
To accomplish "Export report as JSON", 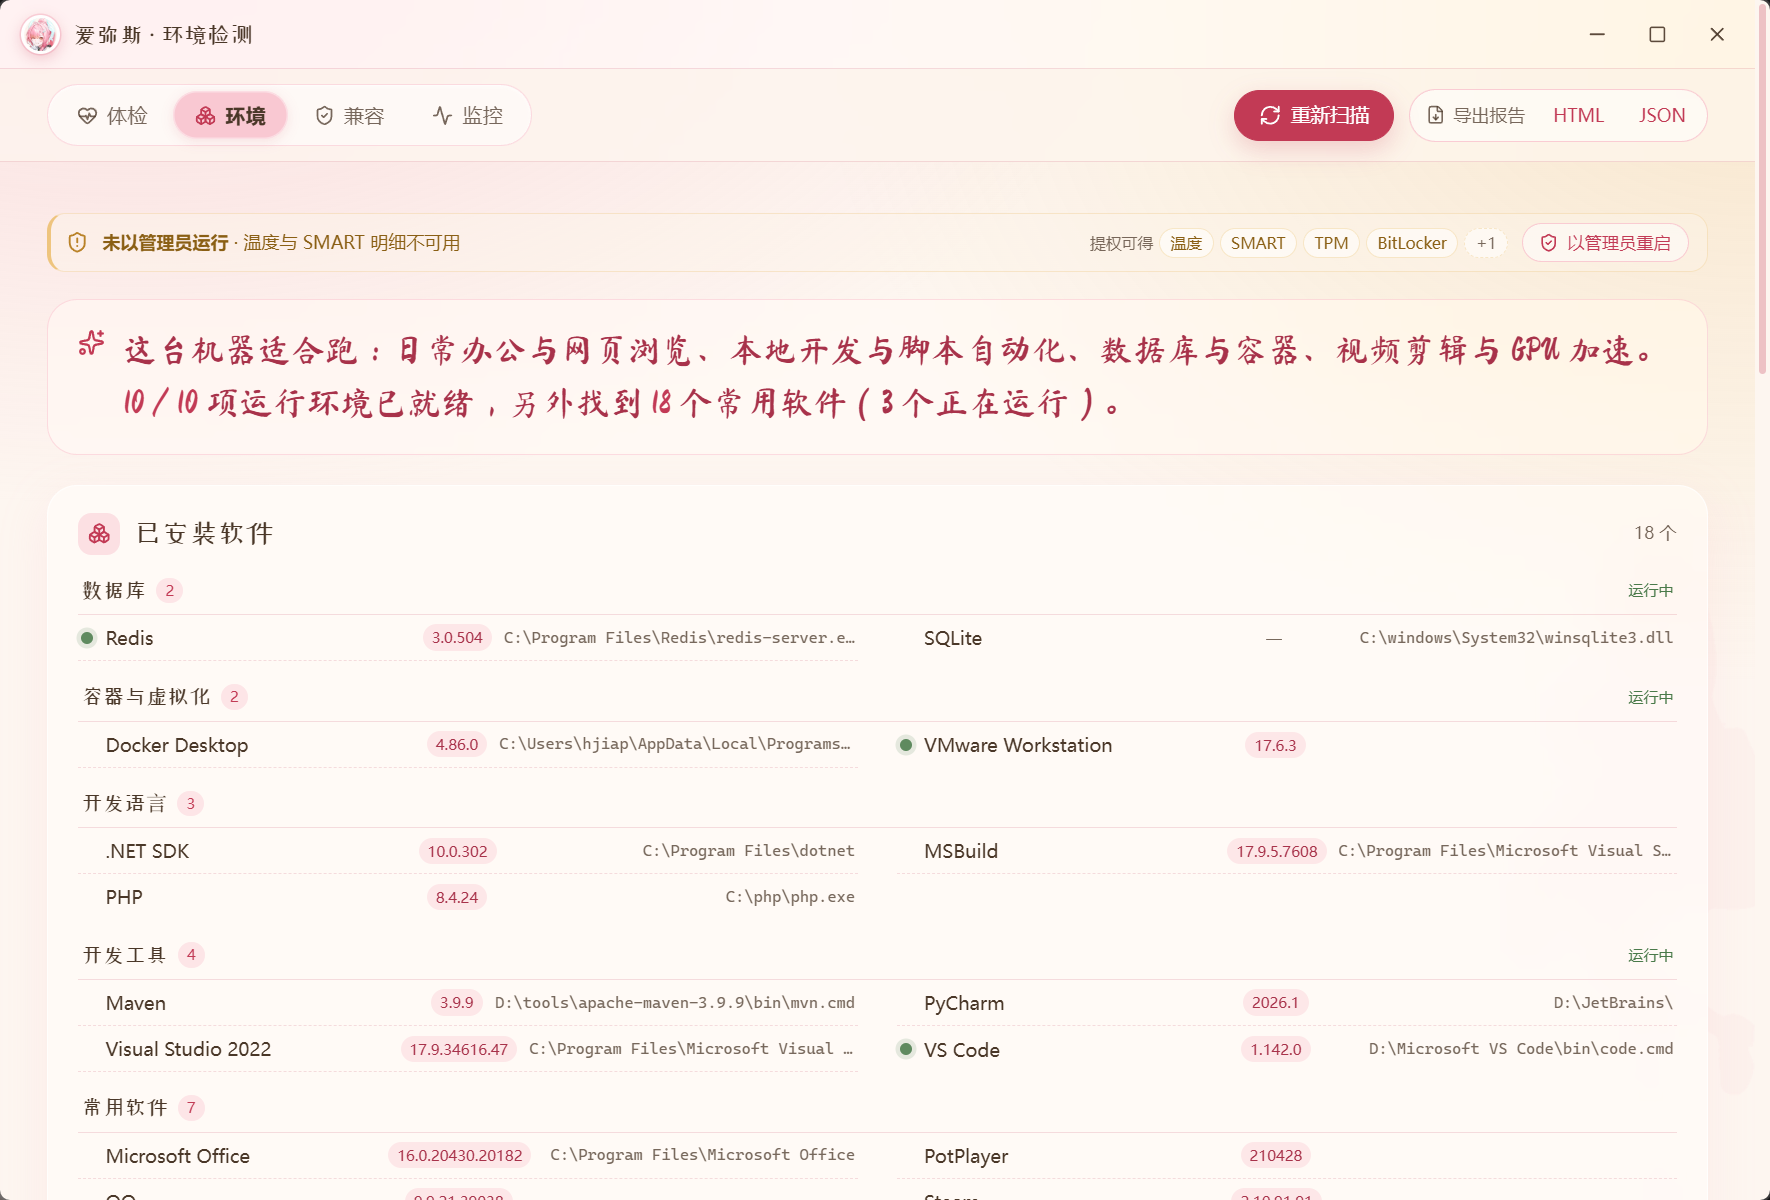I will tap(1662, 116).
